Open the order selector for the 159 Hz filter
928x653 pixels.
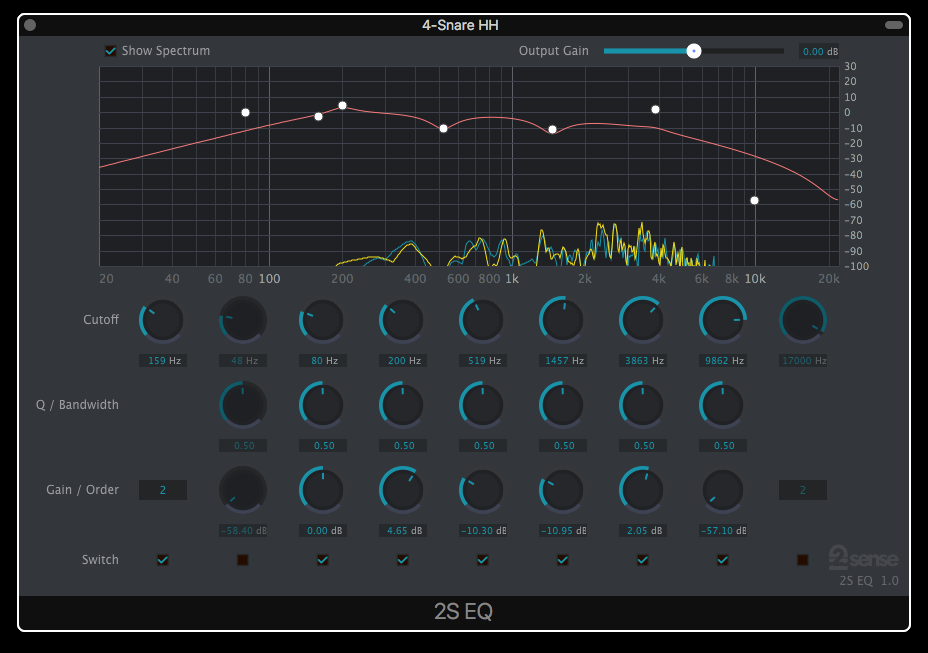tap(163, 490)
